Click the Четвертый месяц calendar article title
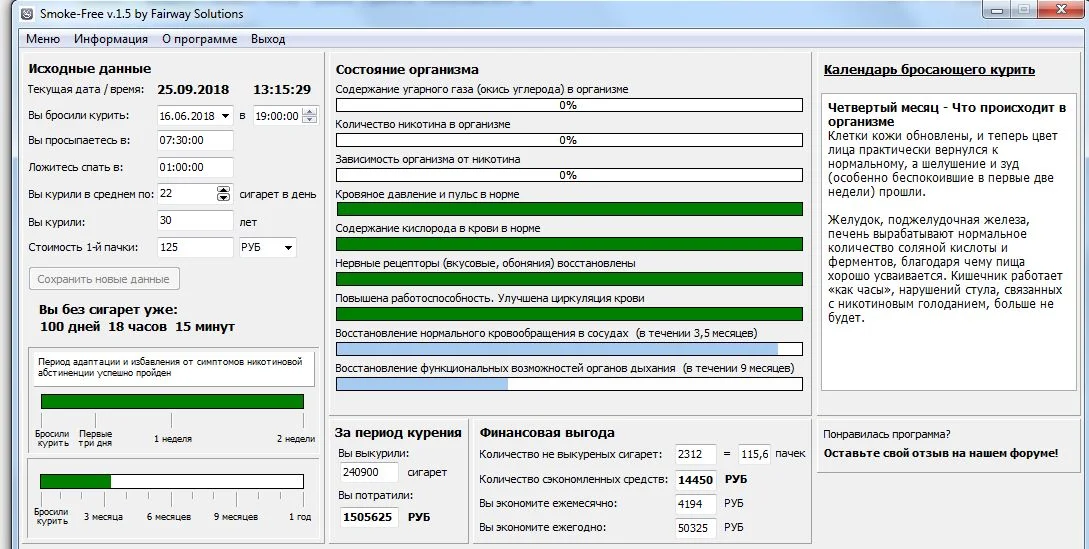Screen dimensions: 1089x549 tap(947, 115)
